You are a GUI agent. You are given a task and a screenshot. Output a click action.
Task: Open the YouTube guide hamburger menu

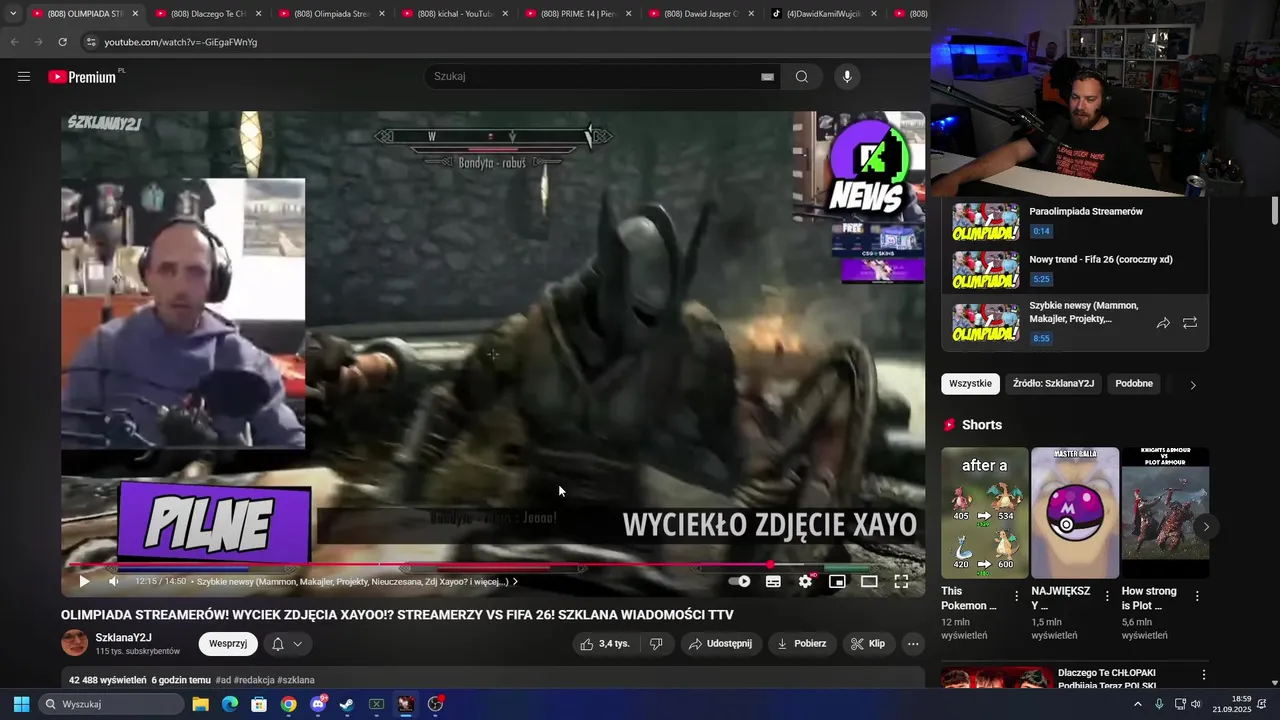[24, 76]
